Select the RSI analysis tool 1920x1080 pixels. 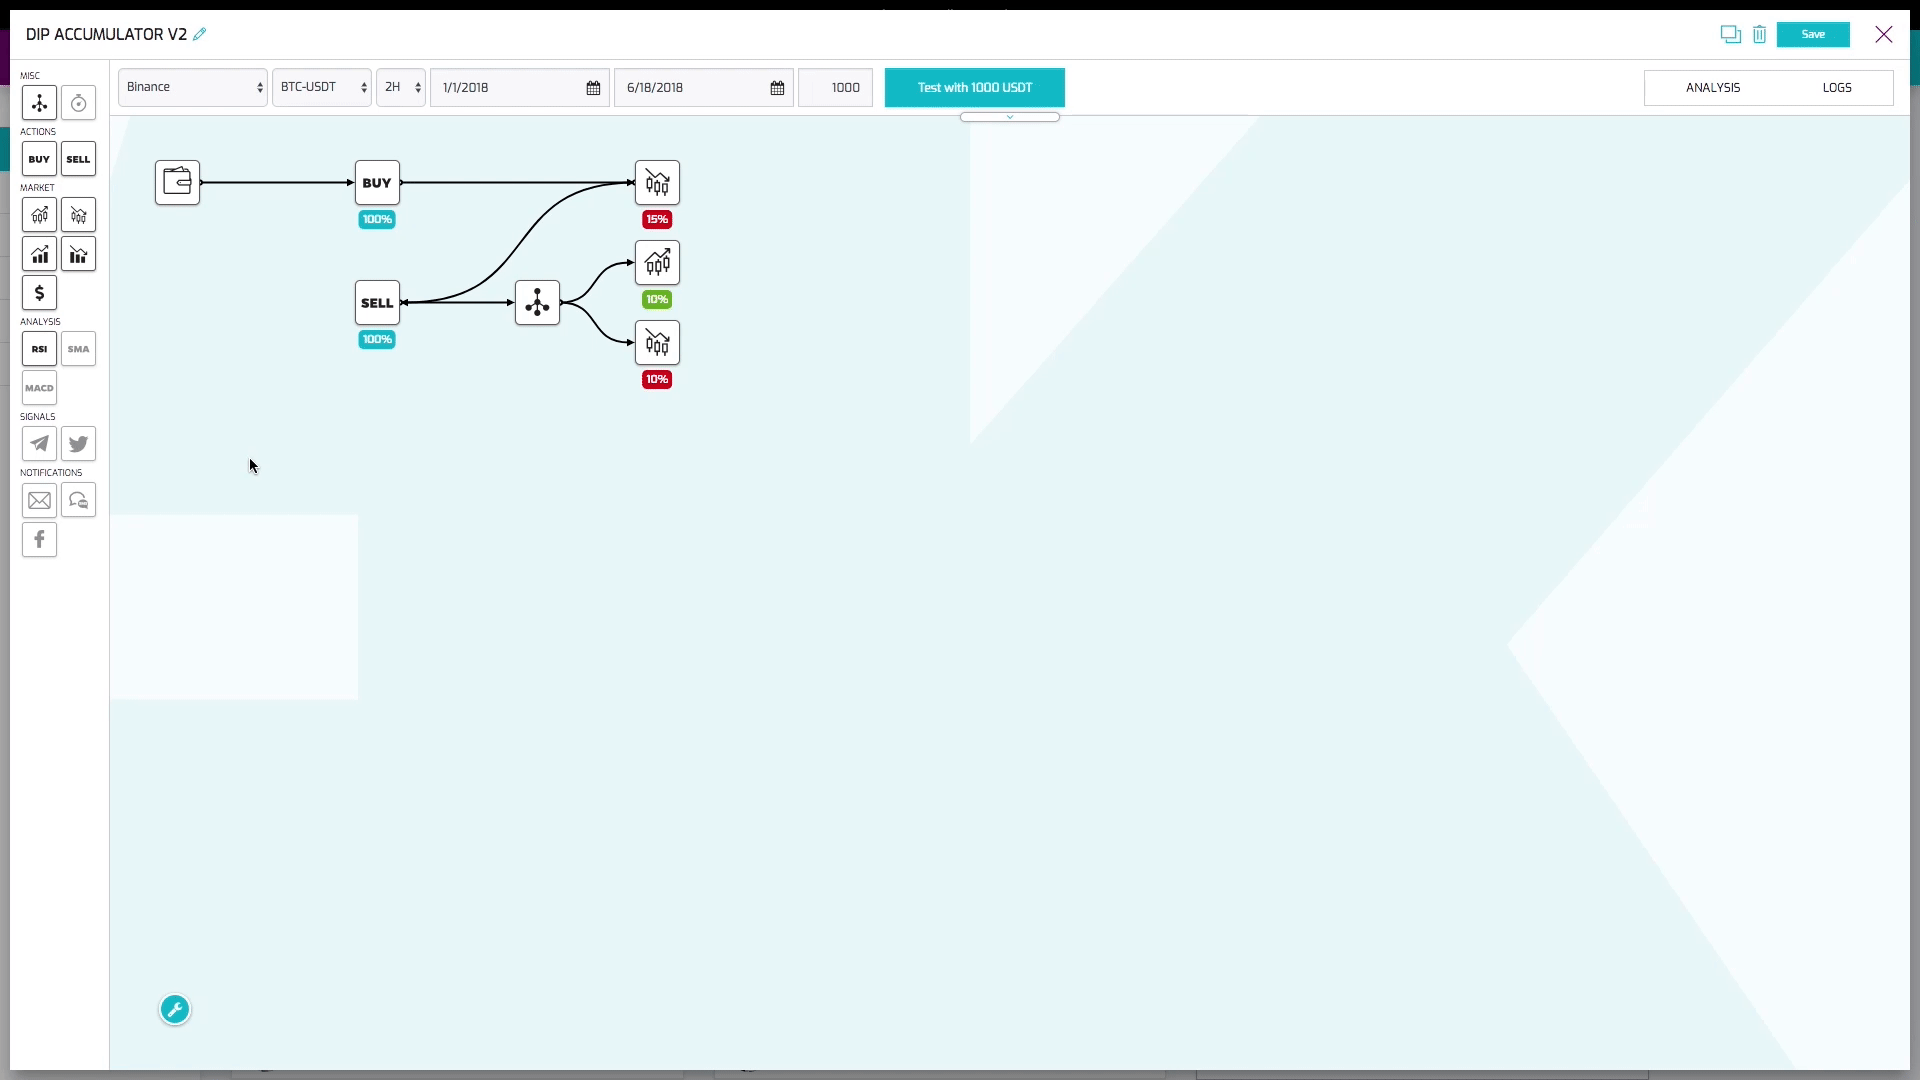click(x=39, y=349)
